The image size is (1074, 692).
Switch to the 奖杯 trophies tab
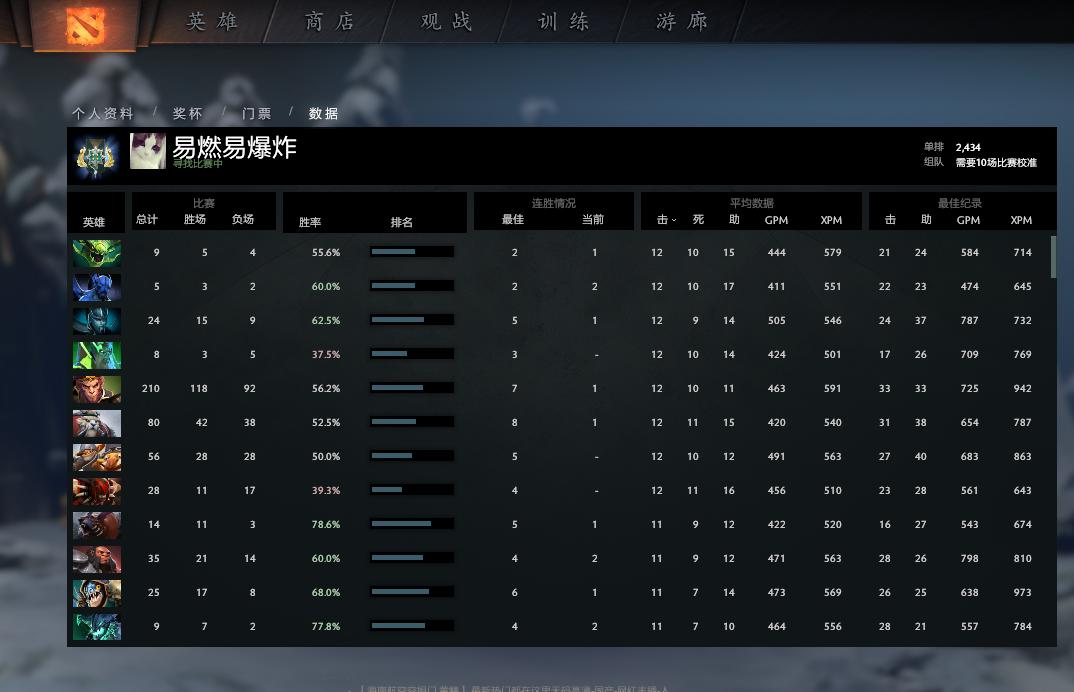click(x=188, y=113)
